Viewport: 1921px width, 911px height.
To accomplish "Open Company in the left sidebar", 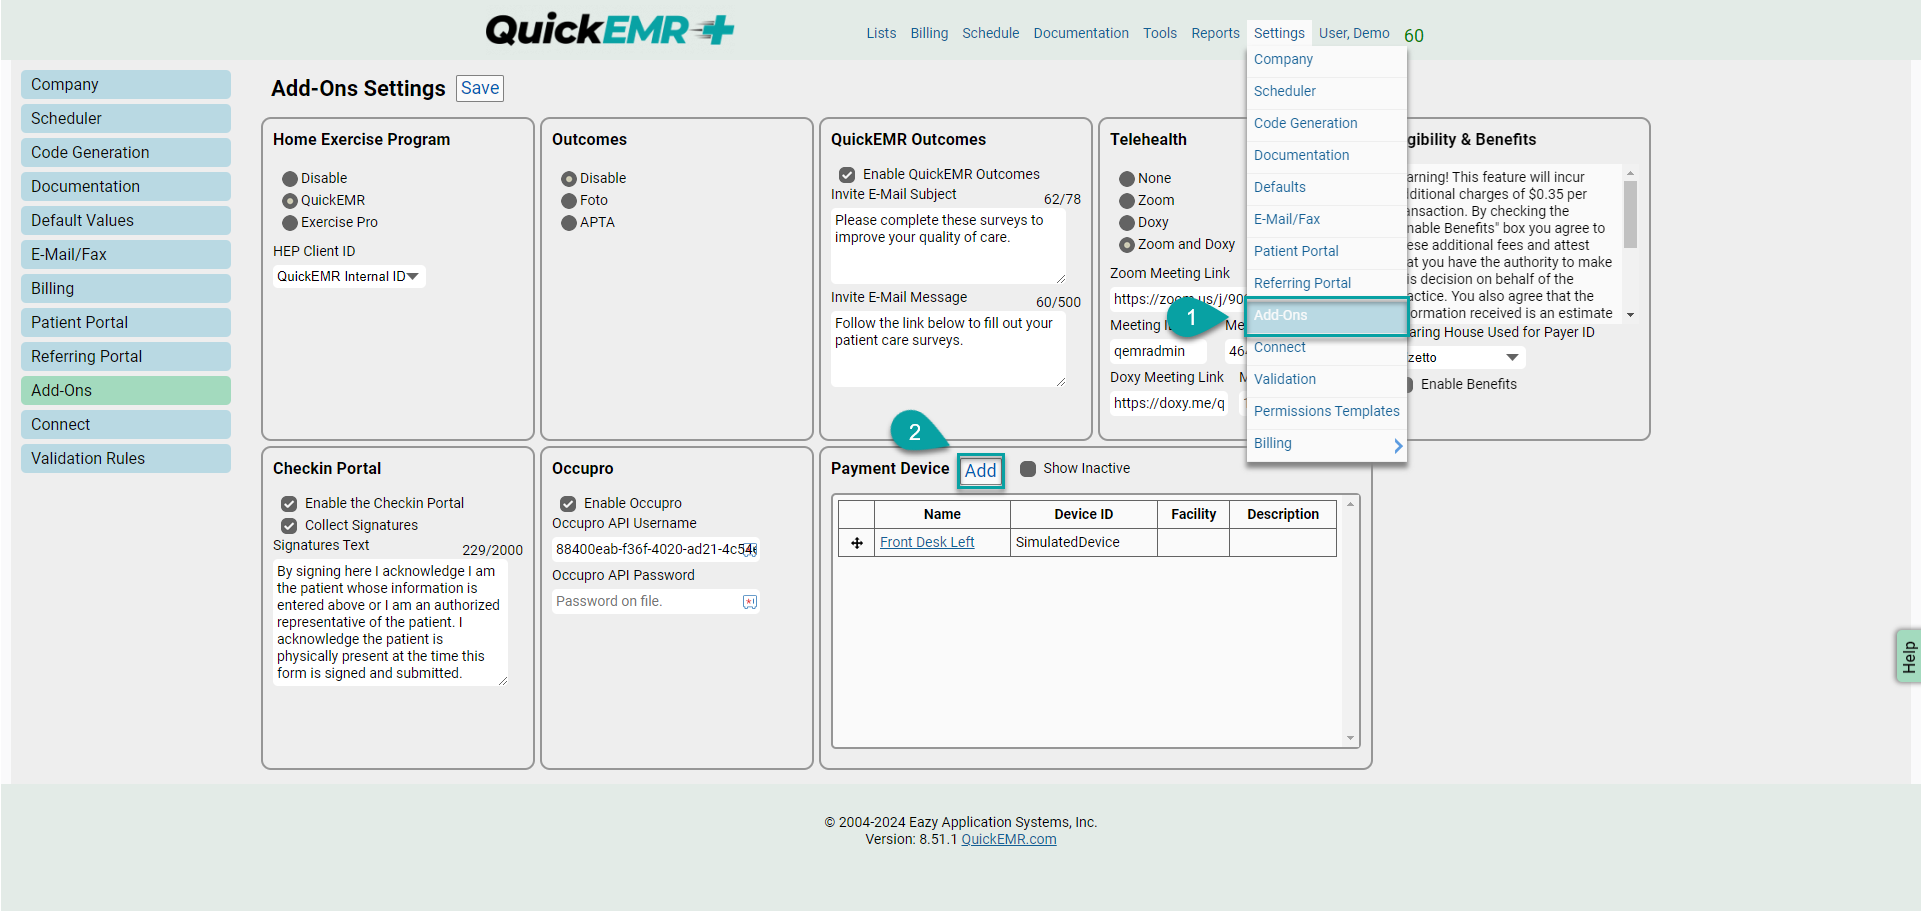I will click(126, 85).
